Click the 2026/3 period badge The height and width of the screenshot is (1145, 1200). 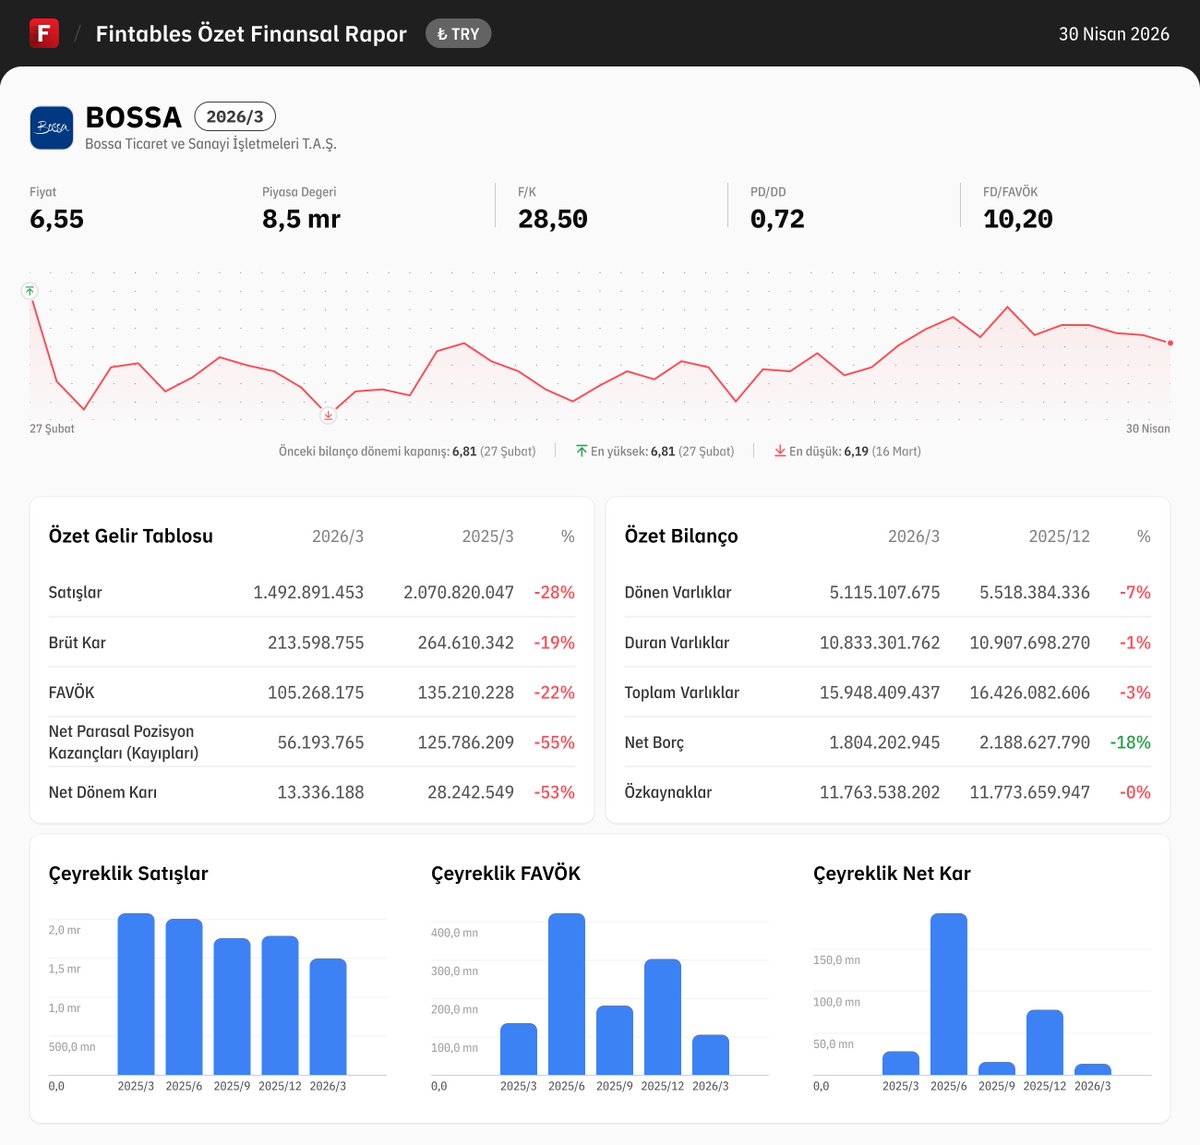click(x=235, y=116)
